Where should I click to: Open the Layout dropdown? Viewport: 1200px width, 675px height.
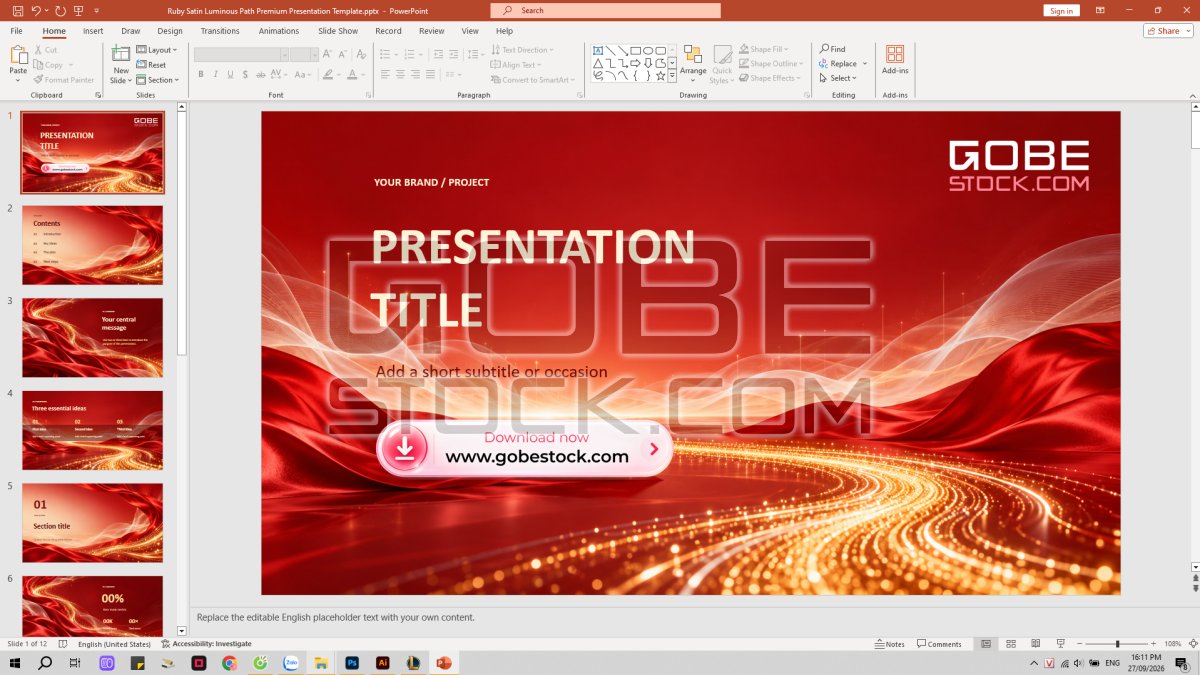click(x=156, y=50)
